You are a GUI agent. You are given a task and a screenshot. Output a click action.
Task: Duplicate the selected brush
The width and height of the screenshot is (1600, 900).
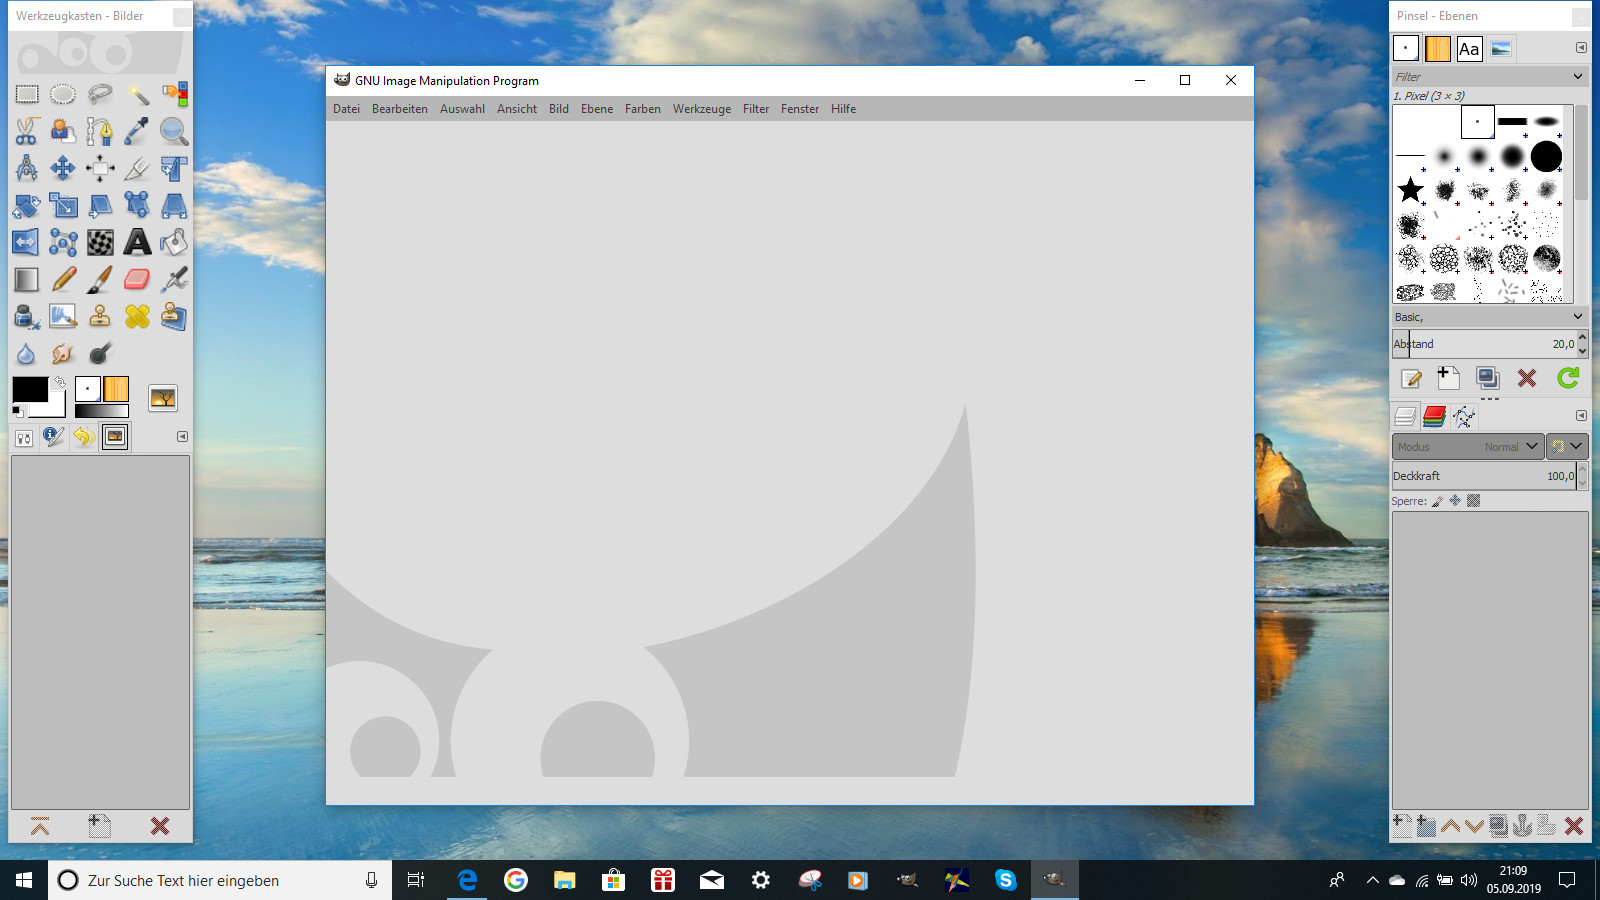pos(1488,377)
